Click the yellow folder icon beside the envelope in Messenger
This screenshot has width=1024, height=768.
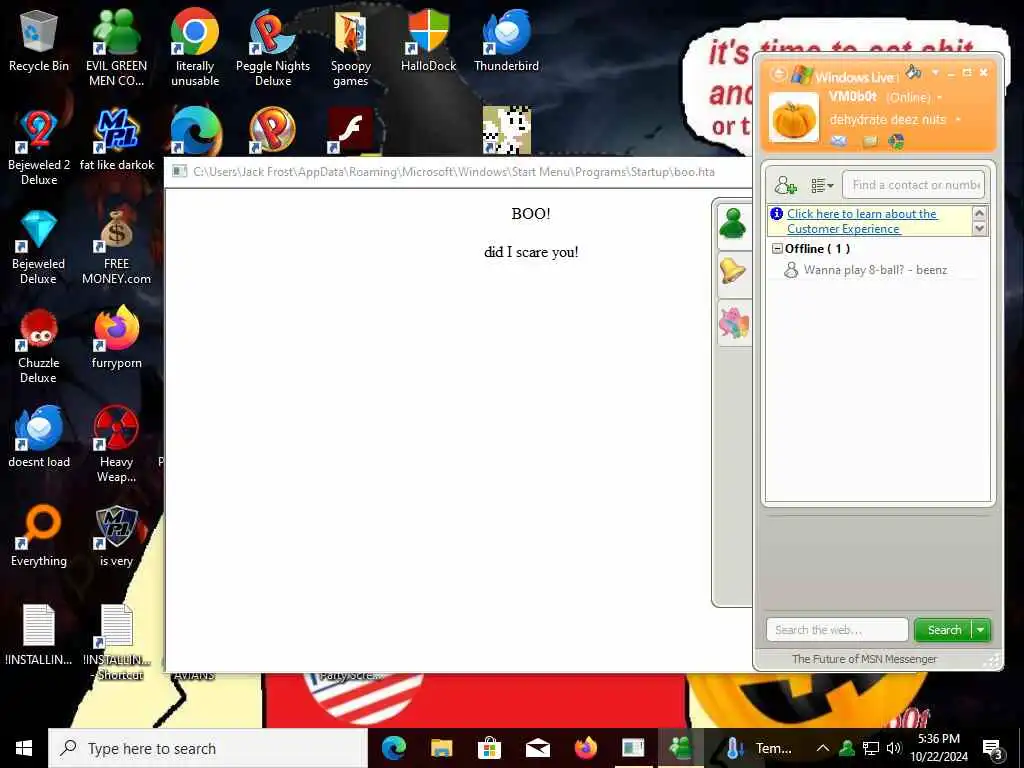[x=869, y=140]
